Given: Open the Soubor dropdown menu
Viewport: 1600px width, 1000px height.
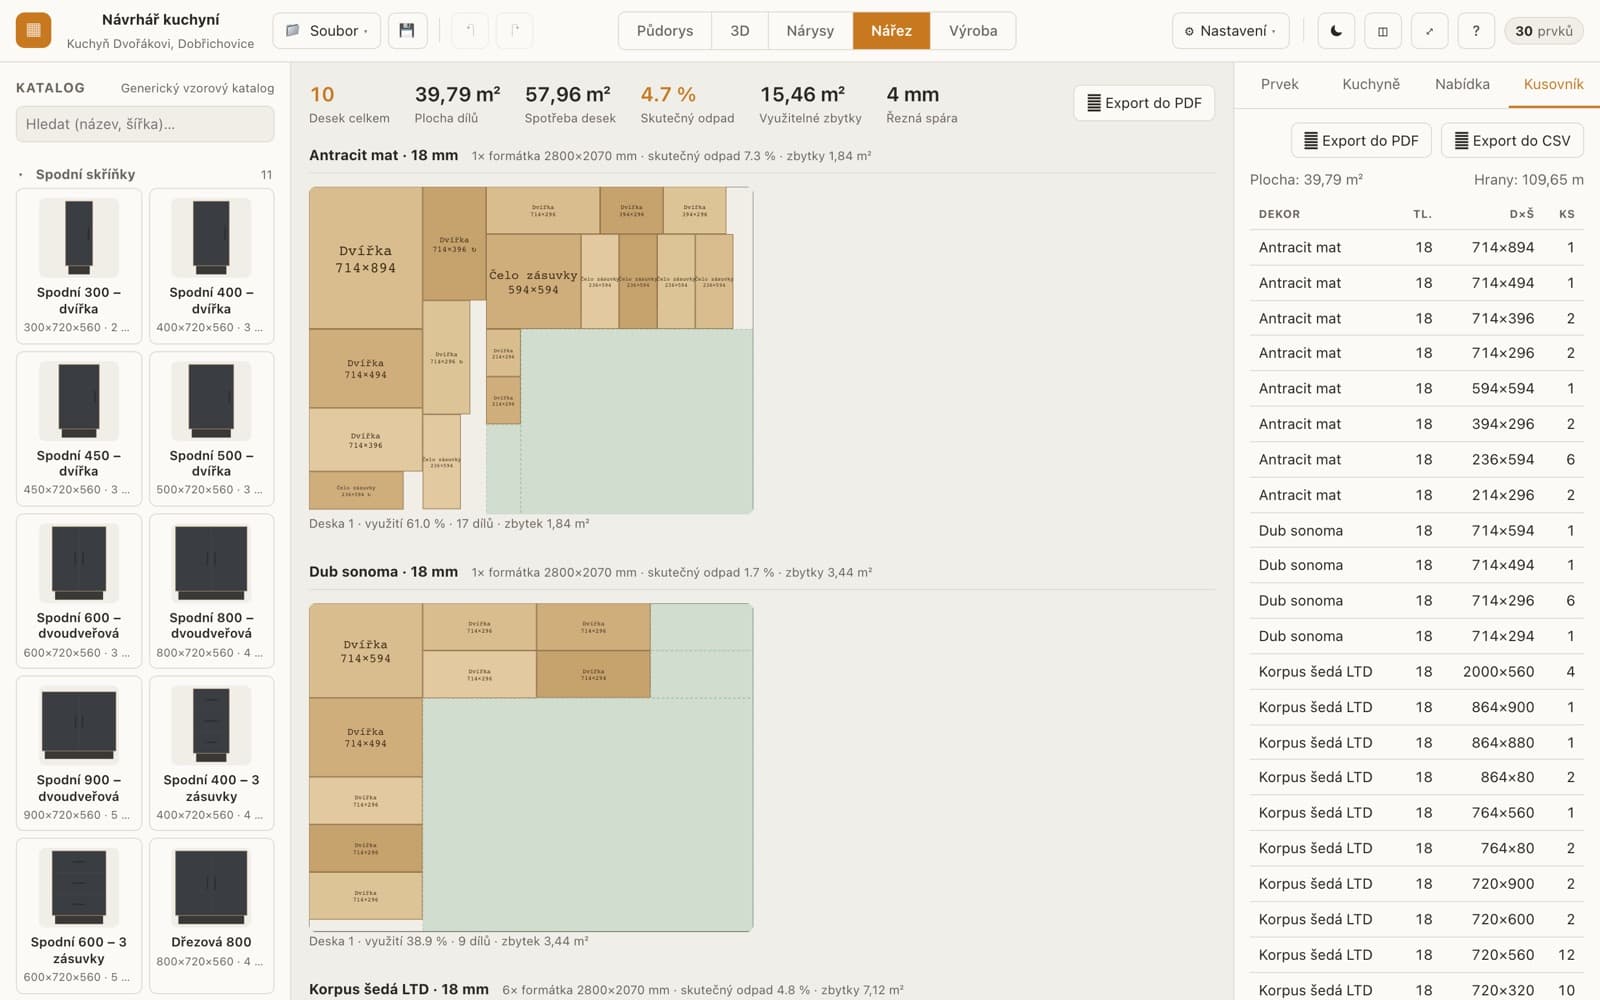Looking at the screenshot, I should click(x=326, y=31).
